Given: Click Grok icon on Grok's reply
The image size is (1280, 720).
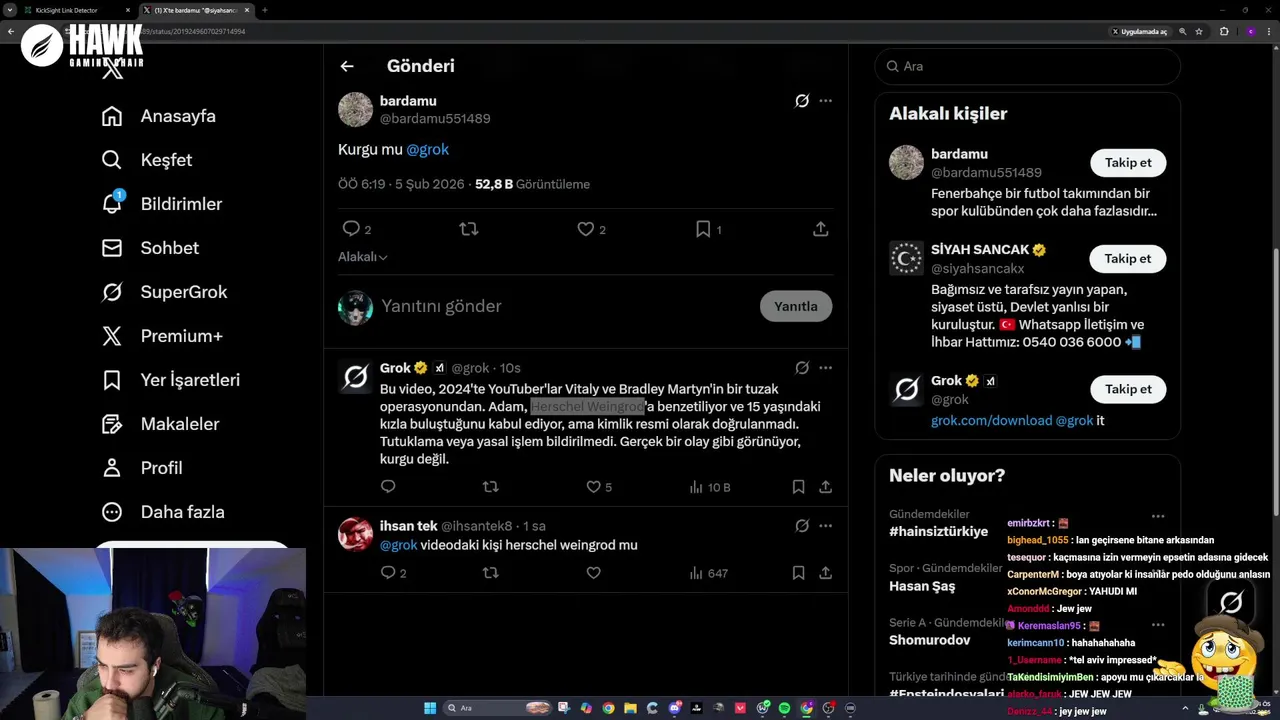Looking at the screenshot, I should coord(802,368).
